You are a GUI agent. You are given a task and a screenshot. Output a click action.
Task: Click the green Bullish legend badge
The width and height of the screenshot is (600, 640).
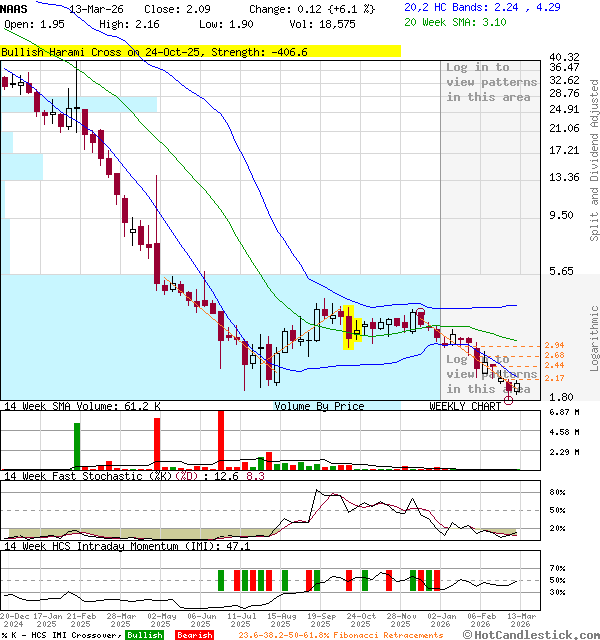[x=144, y=635]
